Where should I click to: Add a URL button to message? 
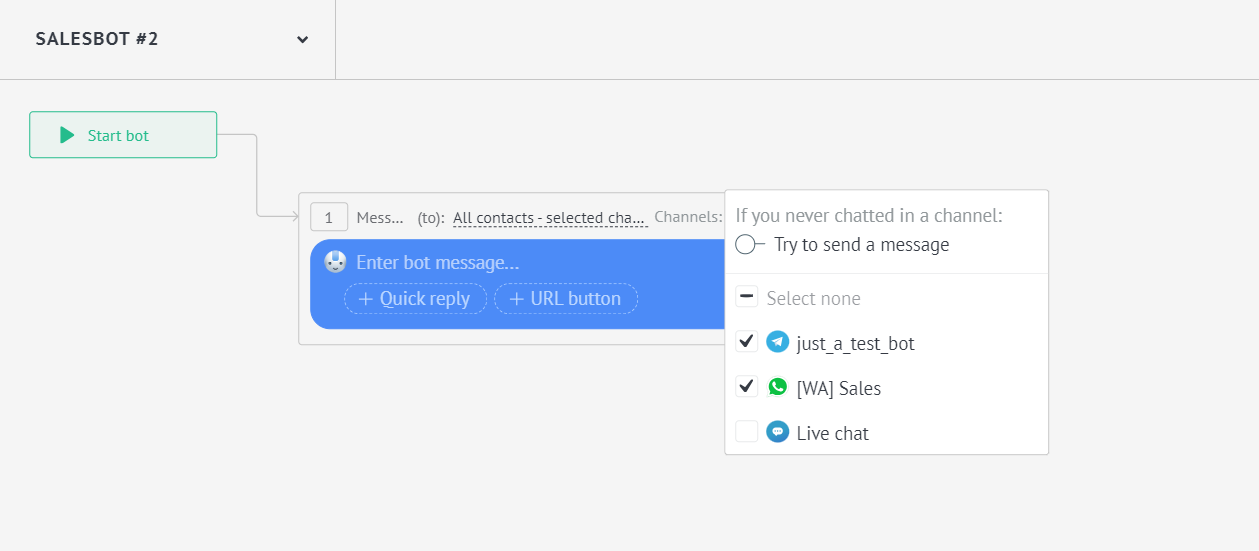566,299
